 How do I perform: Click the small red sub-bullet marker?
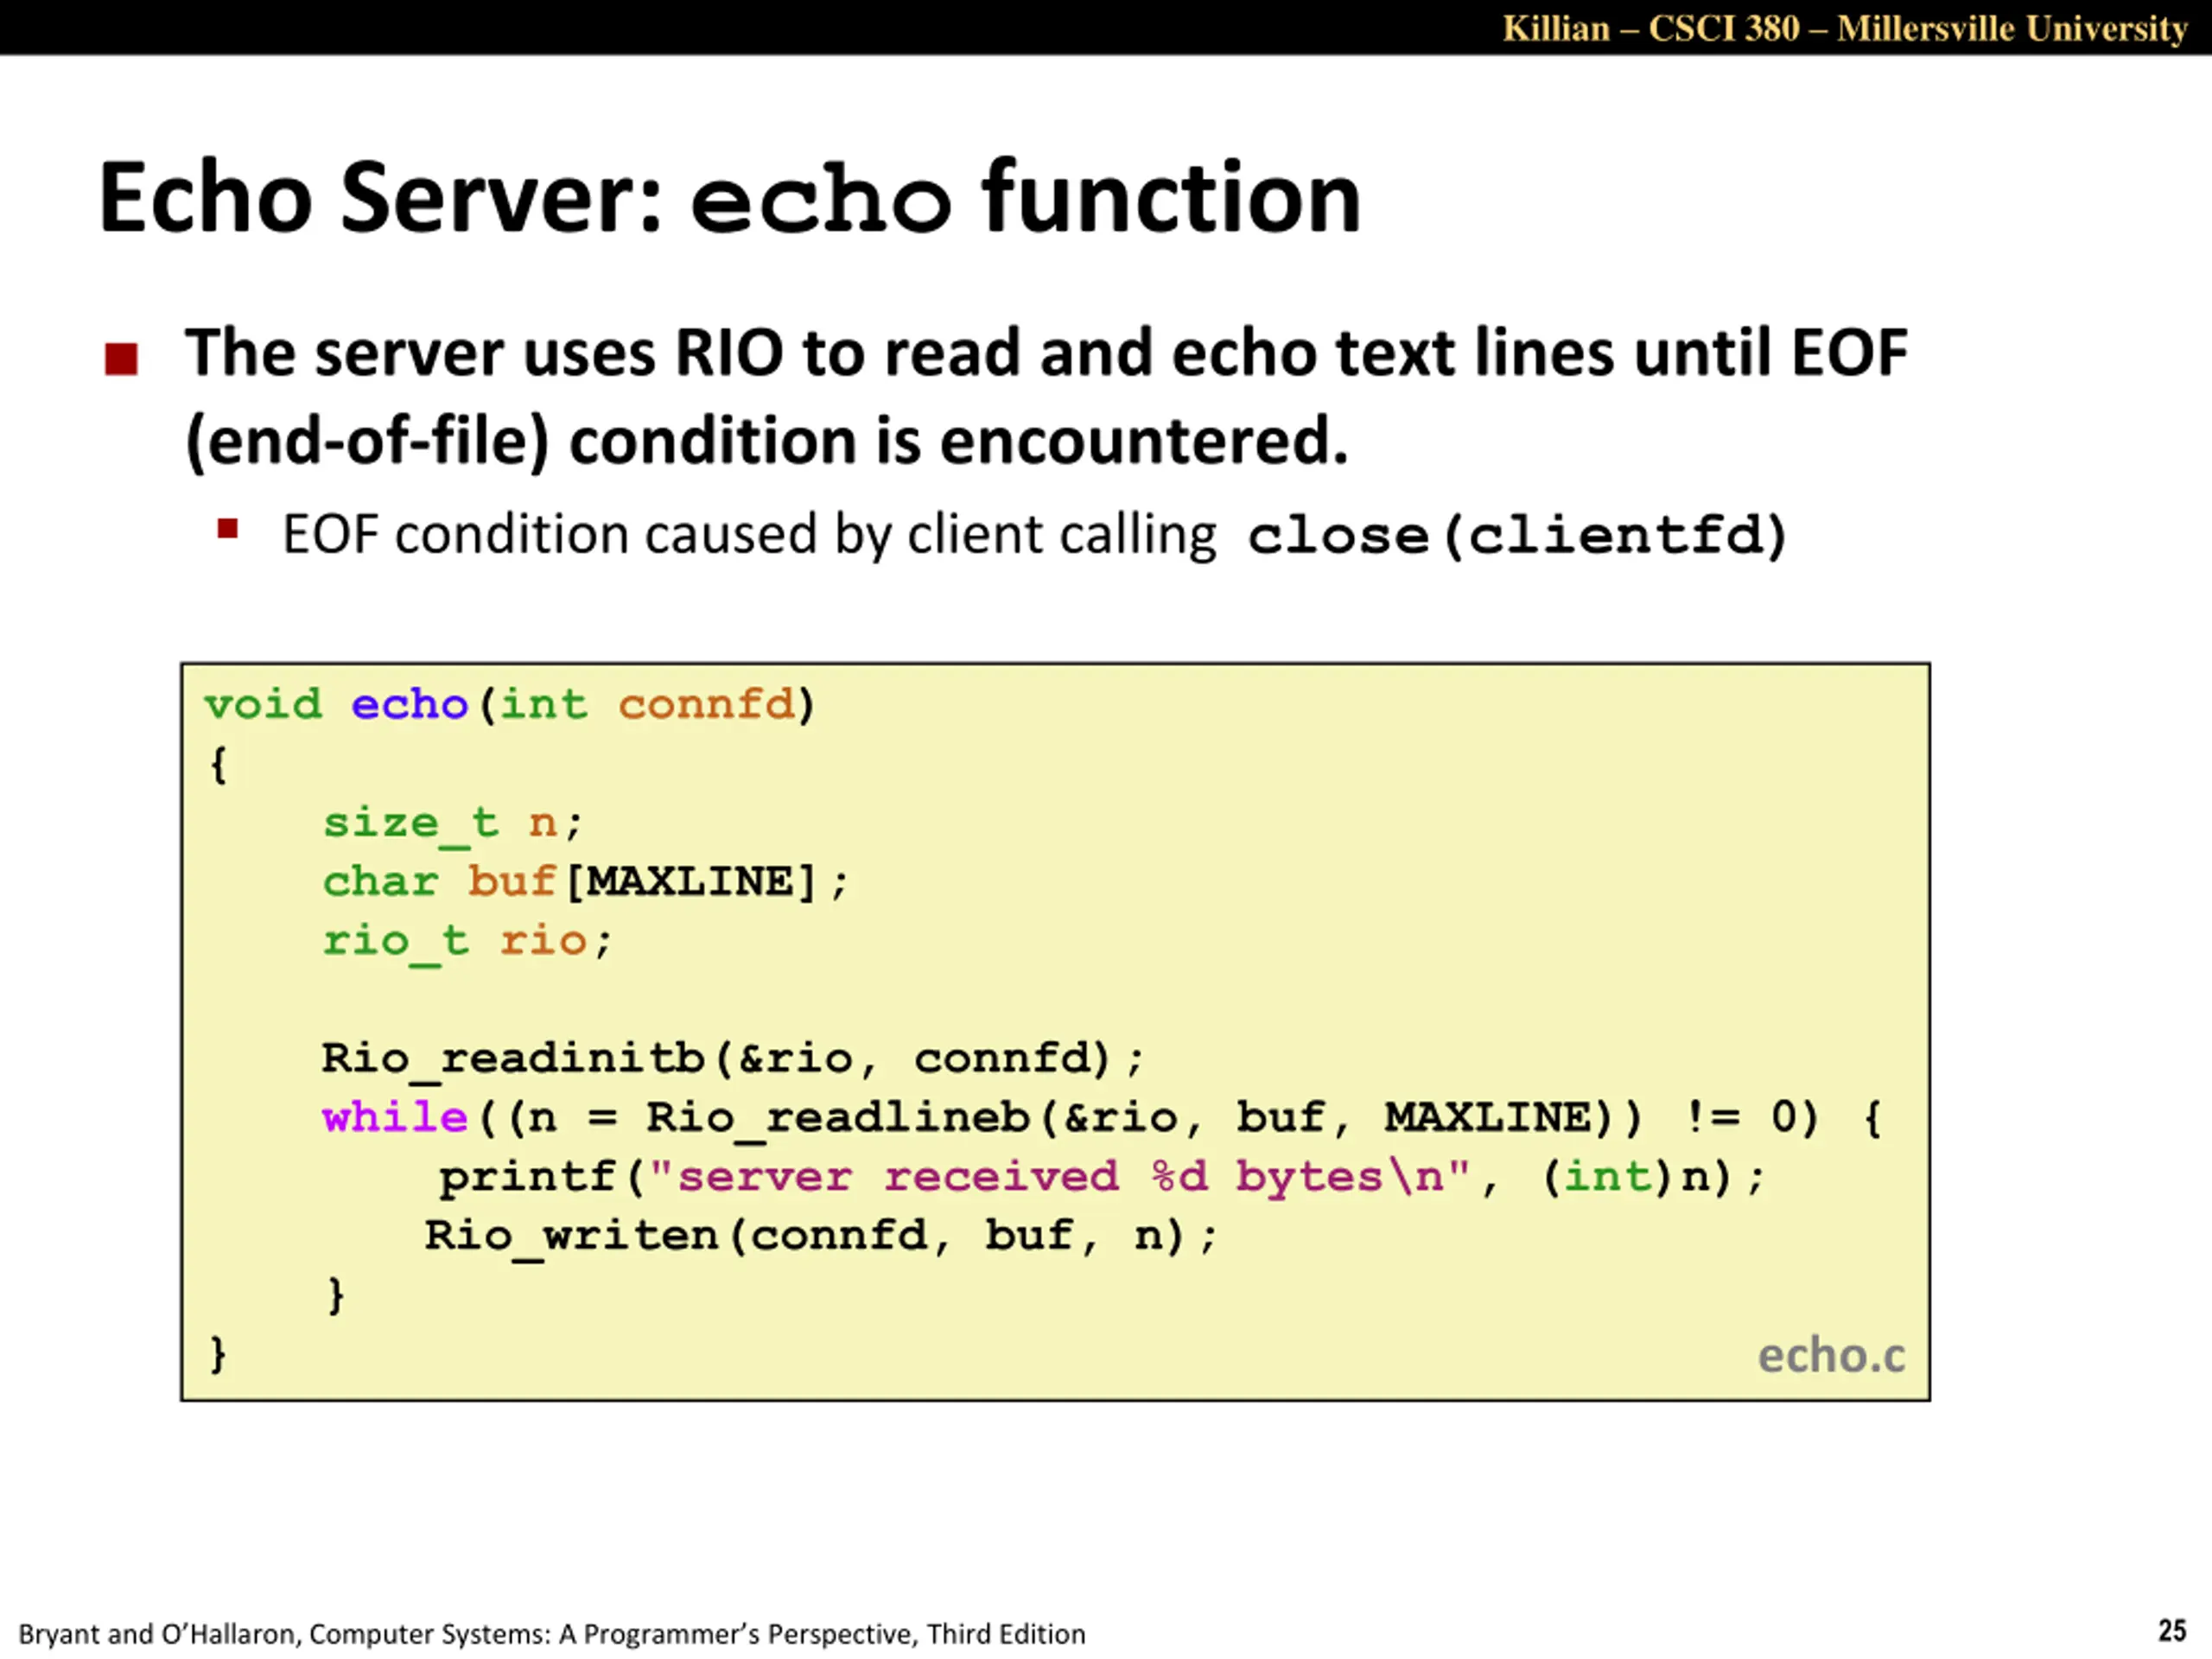click(x=228, y=528)
